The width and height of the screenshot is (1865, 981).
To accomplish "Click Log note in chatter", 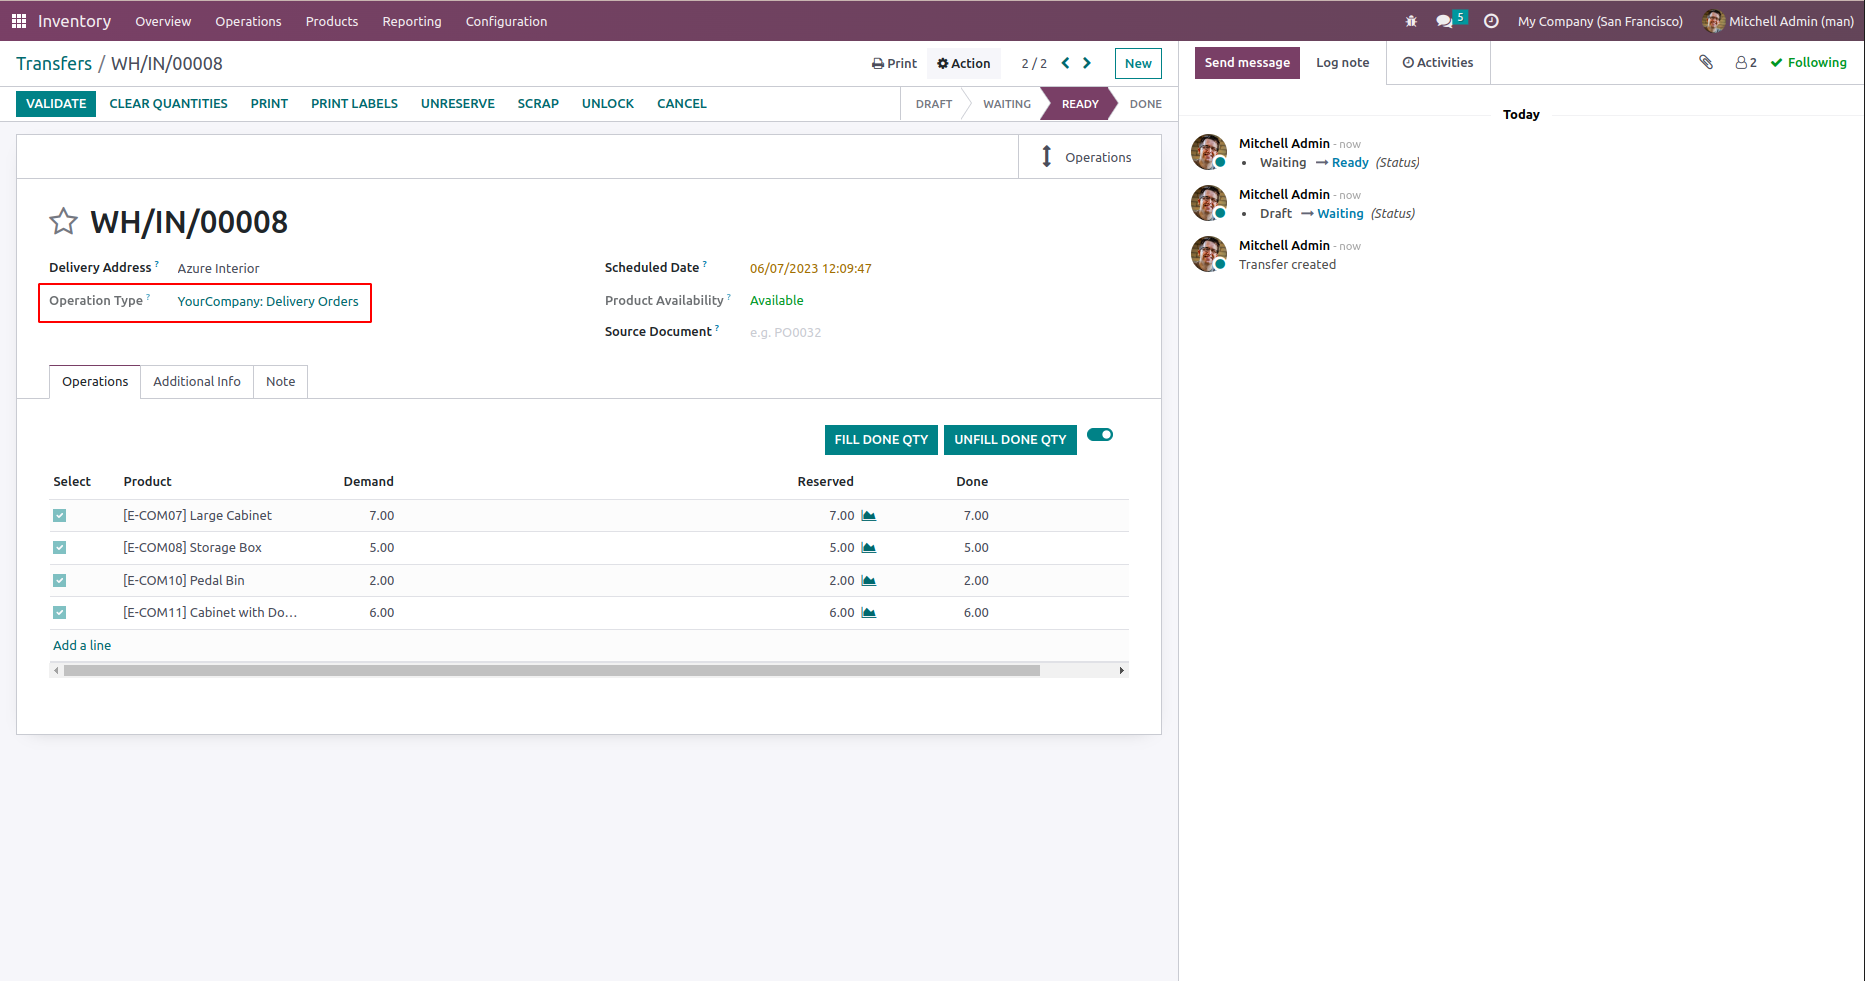I will coord(1343,63).
